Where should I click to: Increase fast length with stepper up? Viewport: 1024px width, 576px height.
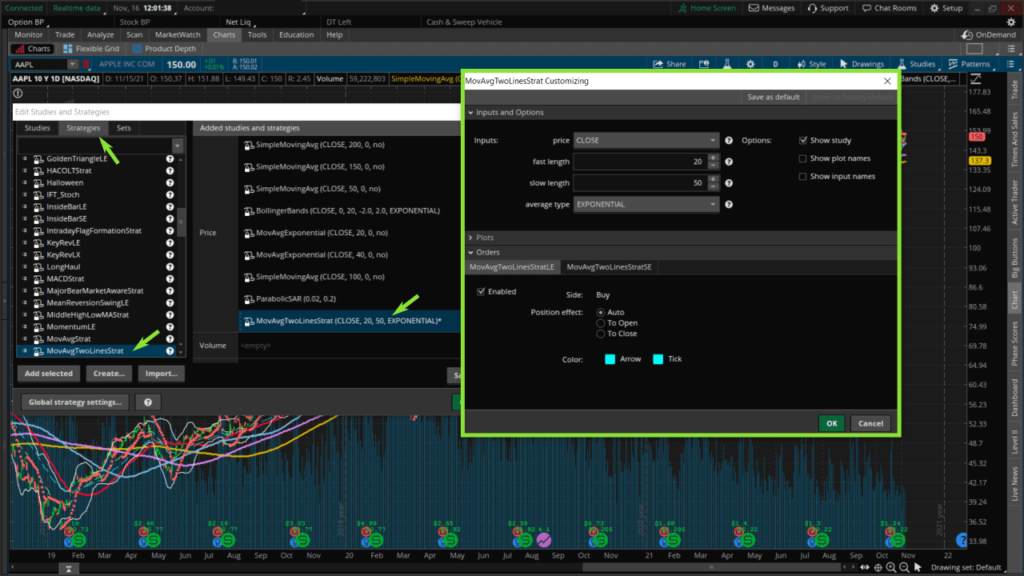[x=713, y=158]
